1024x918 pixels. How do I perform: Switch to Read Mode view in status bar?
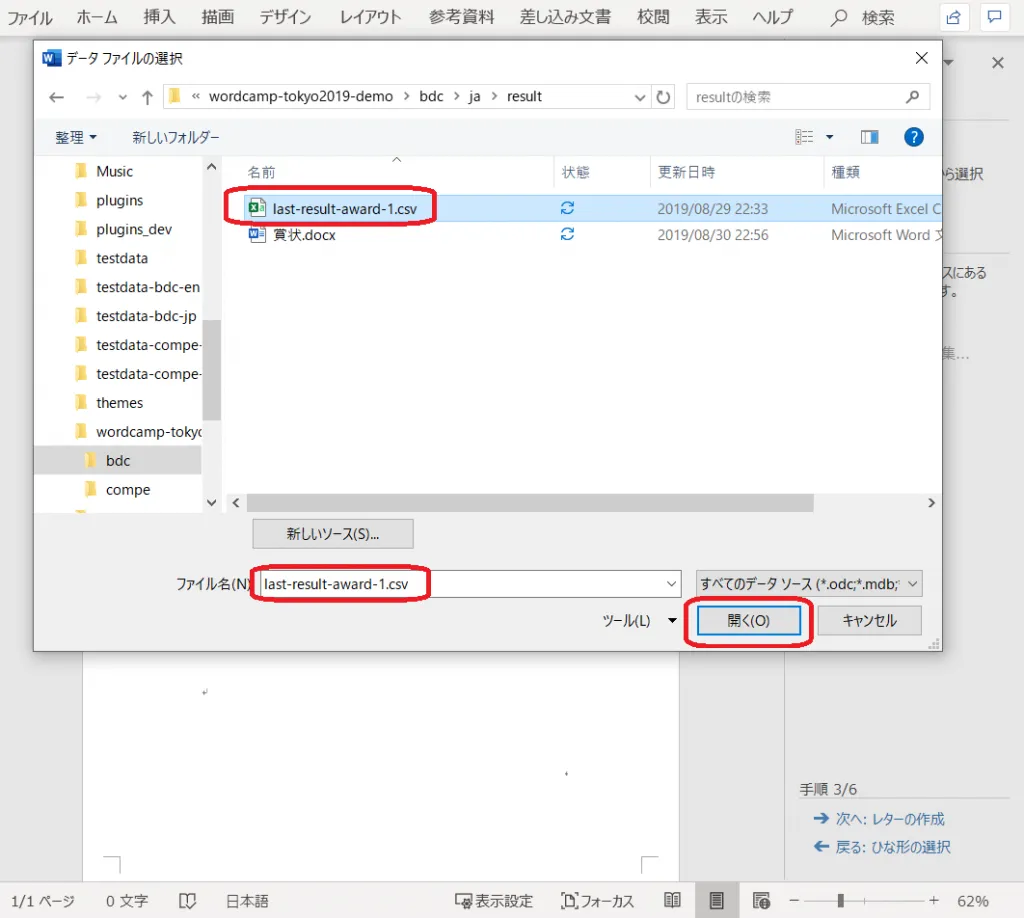(673, 900)
